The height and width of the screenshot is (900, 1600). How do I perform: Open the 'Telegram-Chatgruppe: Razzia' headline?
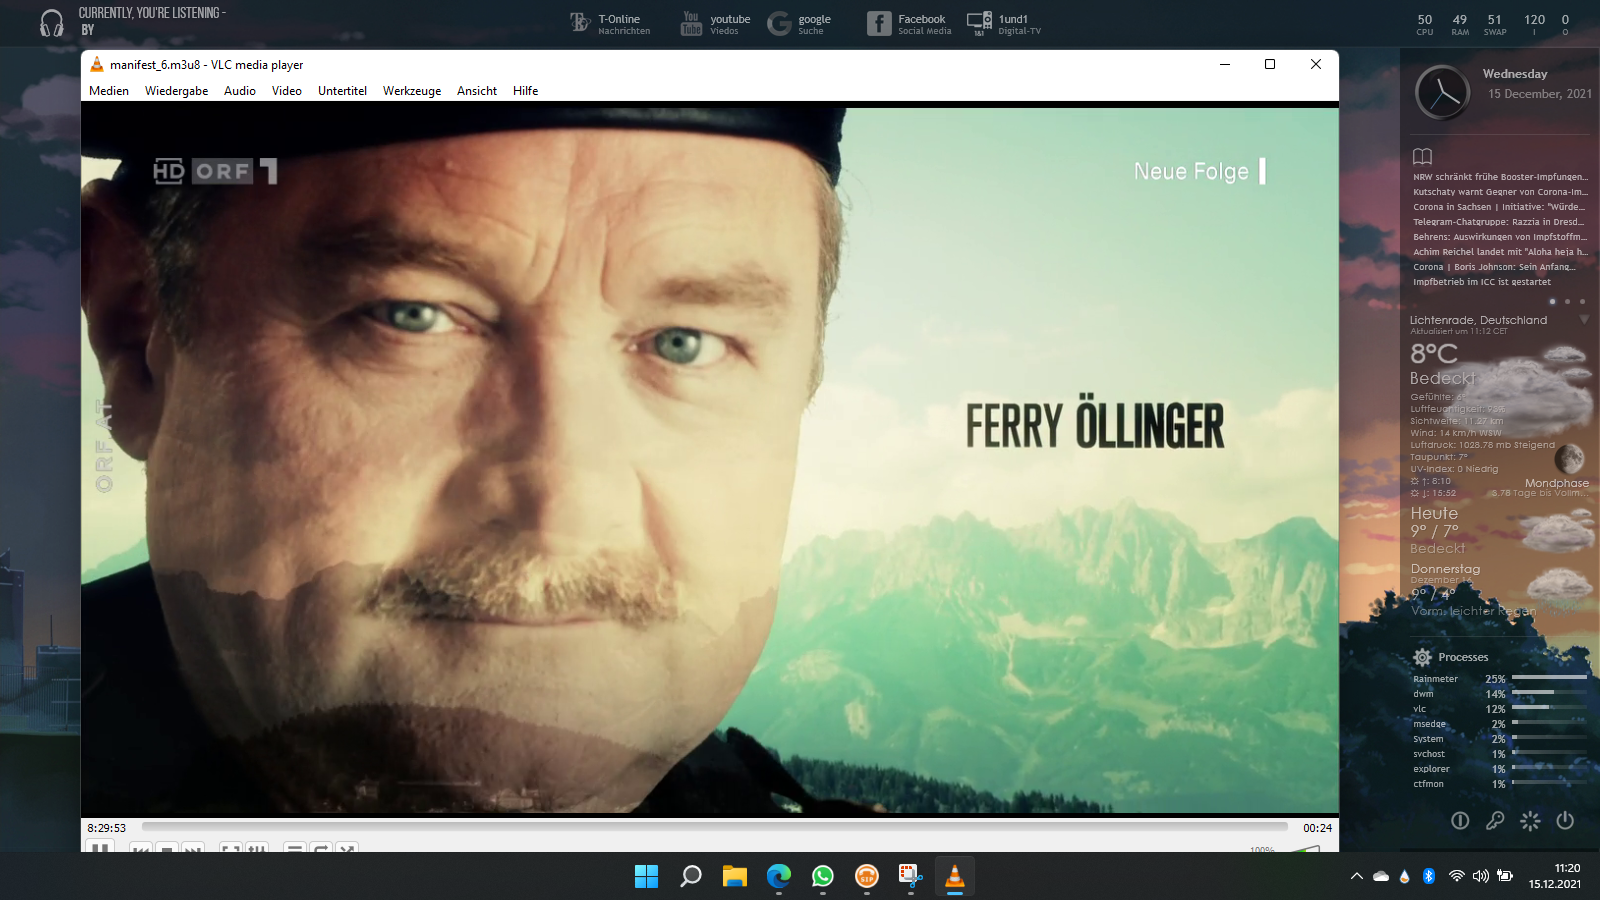(1499, 222)
